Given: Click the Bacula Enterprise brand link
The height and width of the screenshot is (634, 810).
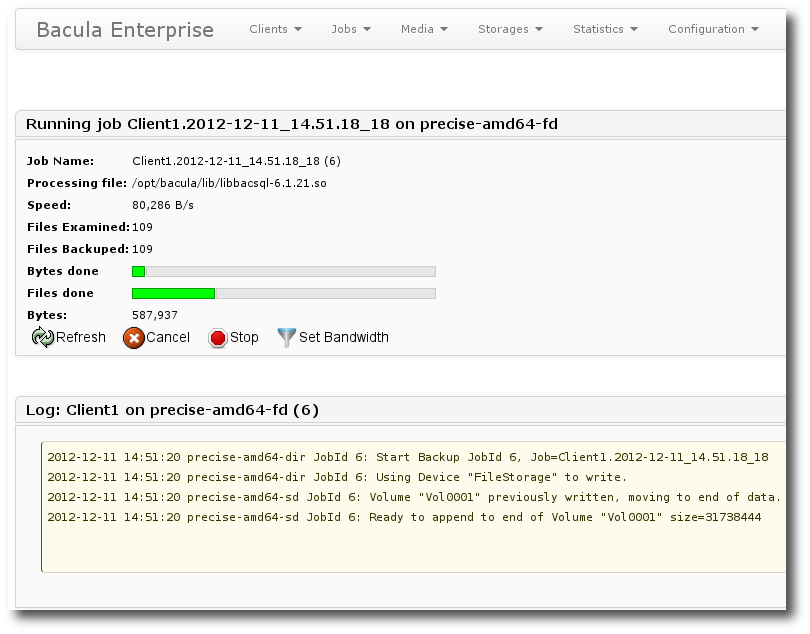Looking at the screenshot, I should [x=125, y=30].
